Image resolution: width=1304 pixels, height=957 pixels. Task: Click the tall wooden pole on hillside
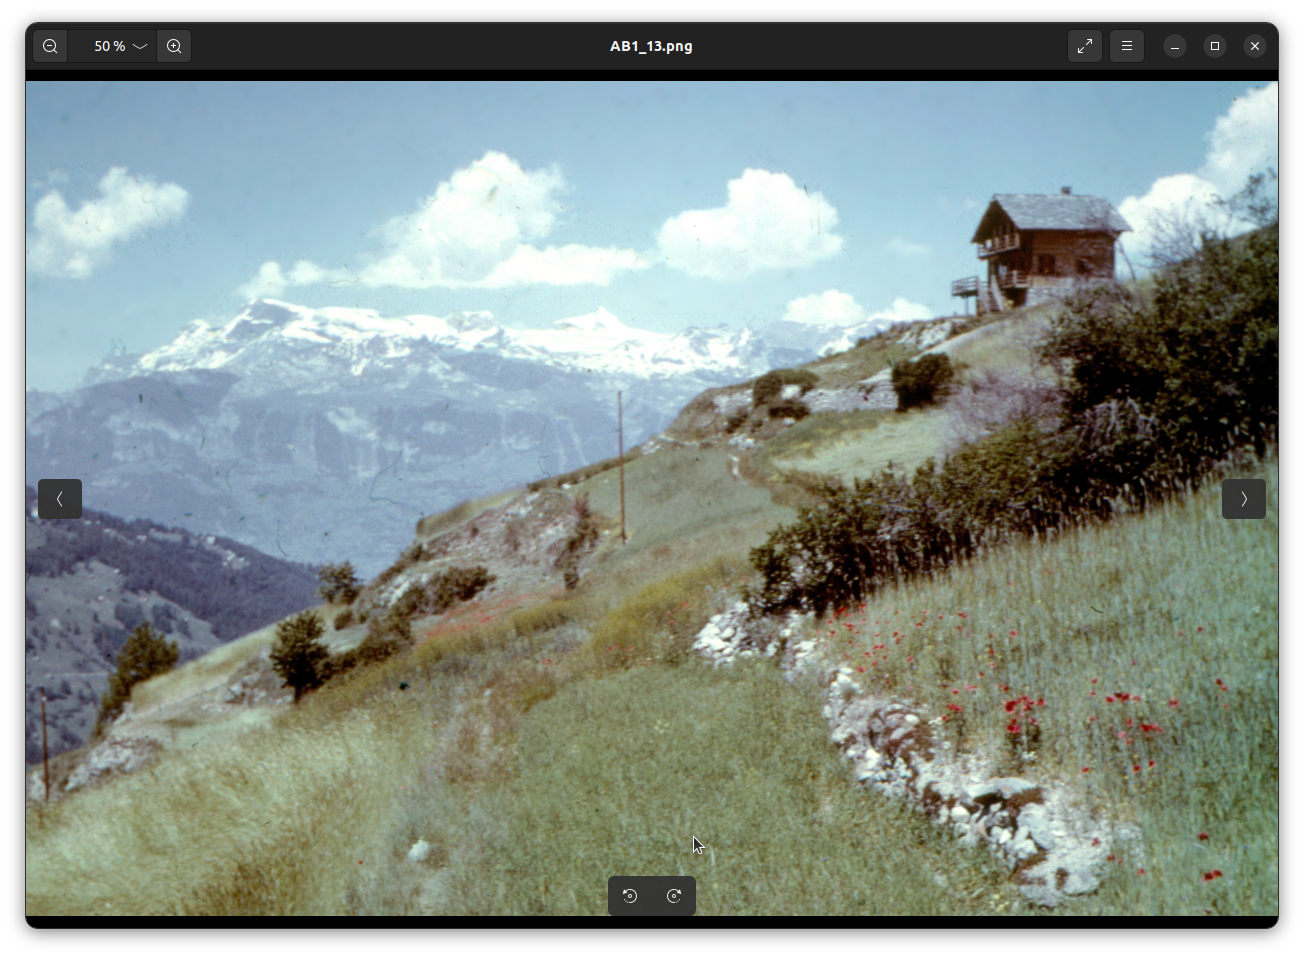click(x=621, y=465)
